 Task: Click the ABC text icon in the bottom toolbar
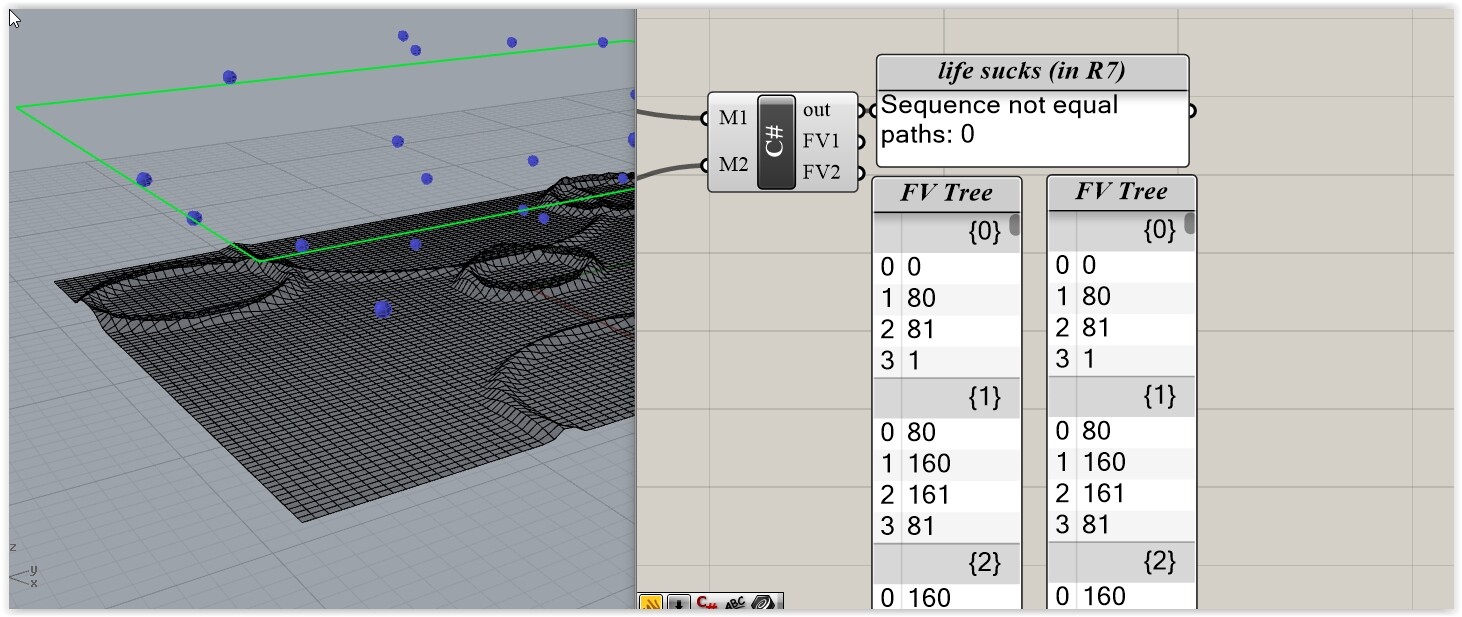[735, 603]
